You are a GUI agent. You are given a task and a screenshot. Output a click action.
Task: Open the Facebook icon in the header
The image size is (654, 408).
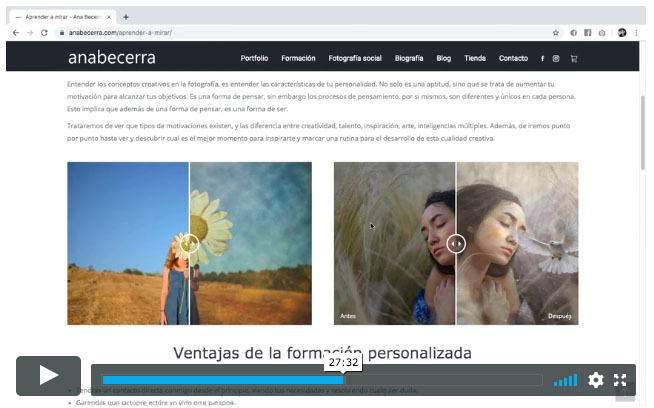pos(542,59)
